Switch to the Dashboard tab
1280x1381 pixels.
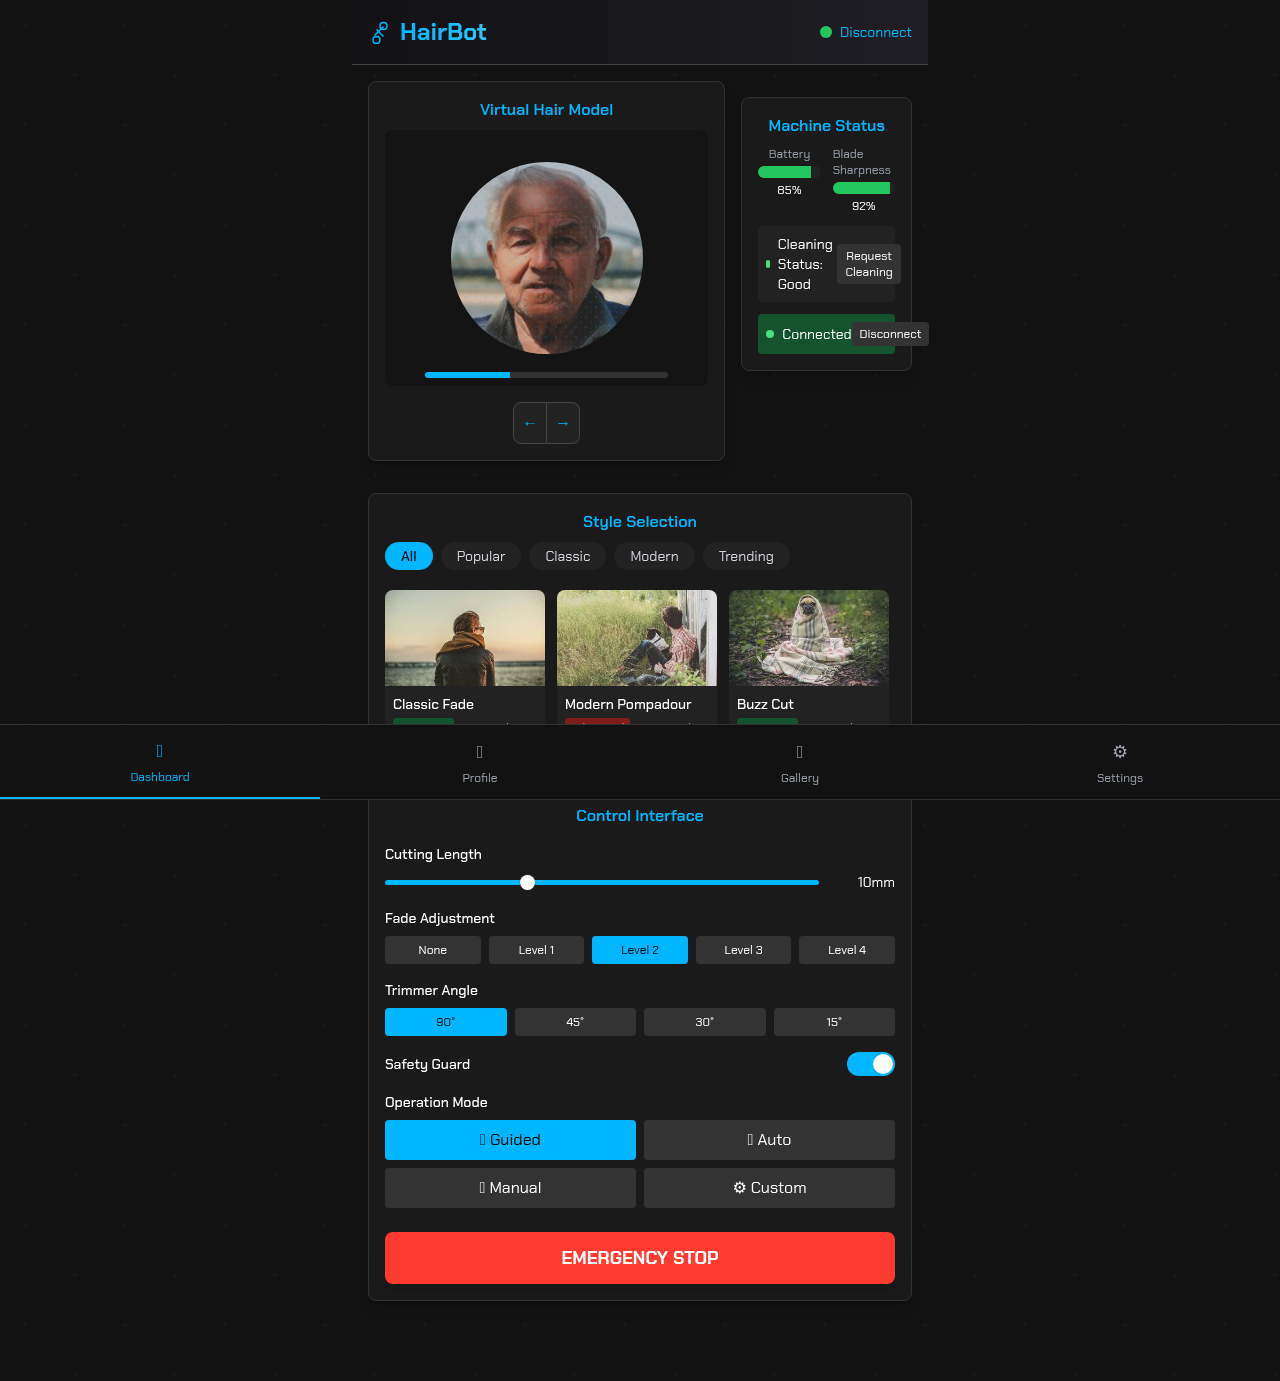[159, 762]
